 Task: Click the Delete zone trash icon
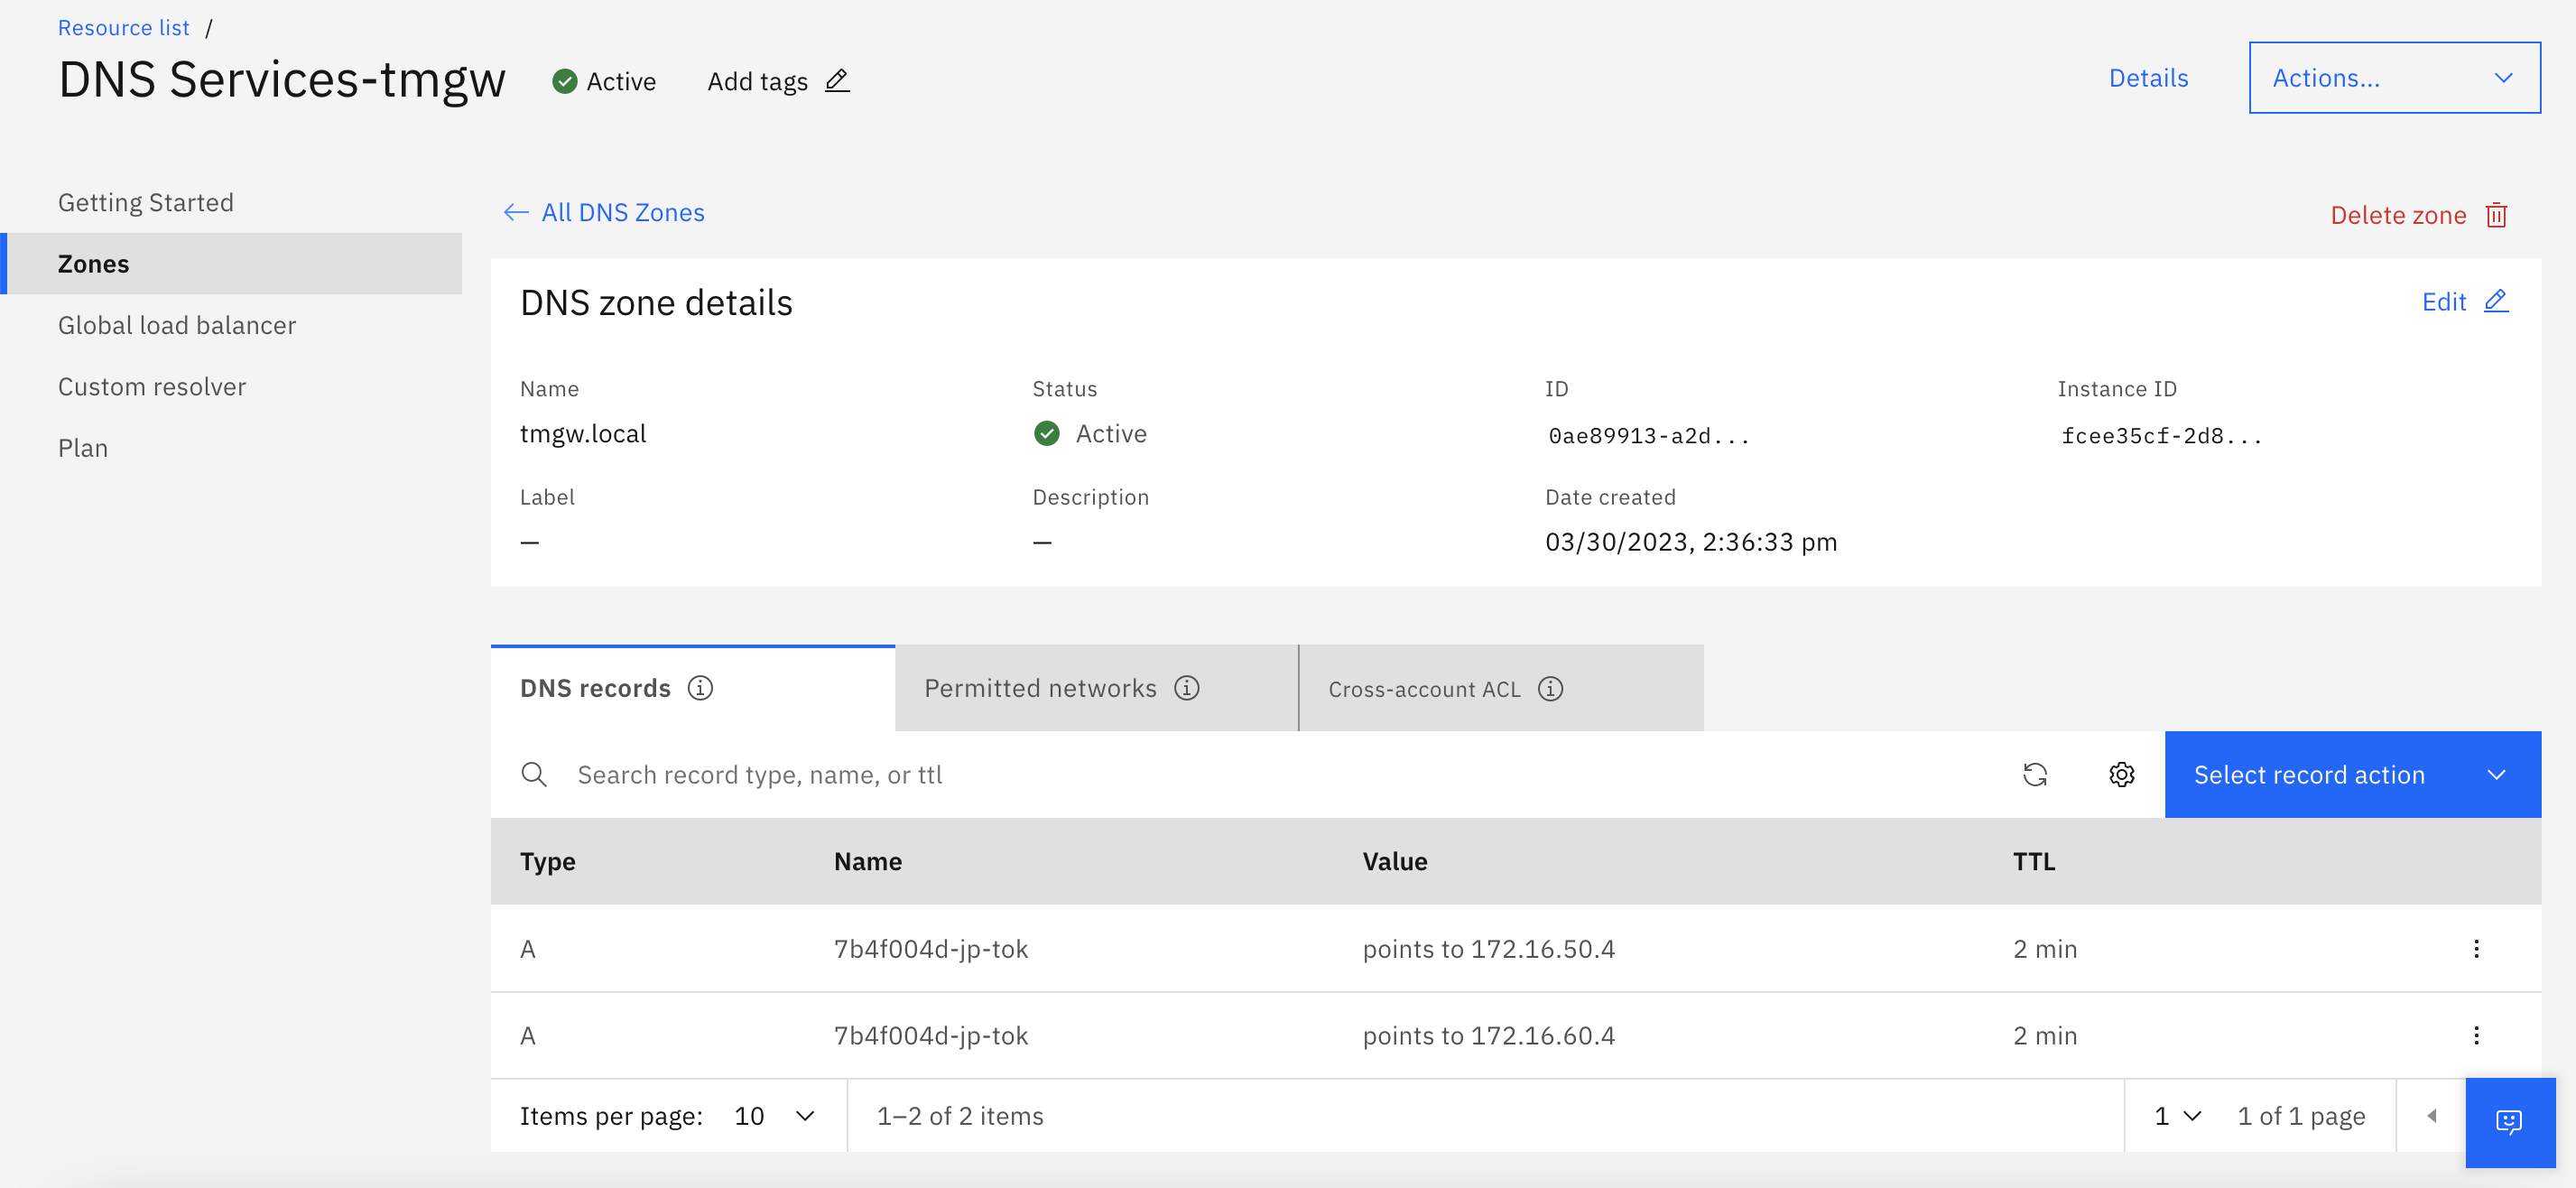pyautogui.click(x=2496, y=215)
